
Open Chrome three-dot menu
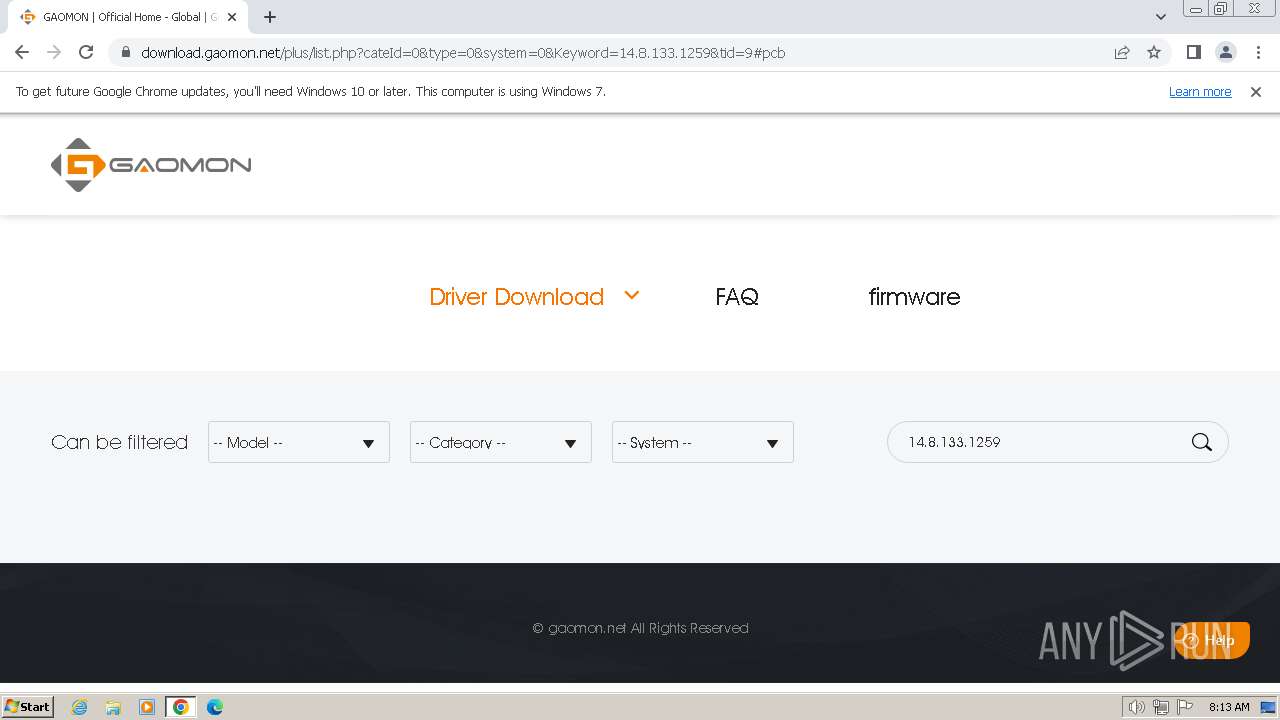tap(1258, 52)
